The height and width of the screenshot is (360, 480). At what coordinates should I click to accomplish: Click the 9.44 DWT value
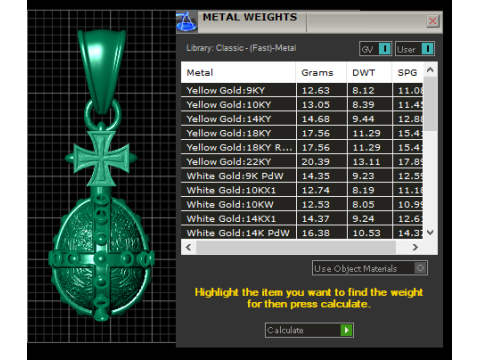(x=363, y=119)
